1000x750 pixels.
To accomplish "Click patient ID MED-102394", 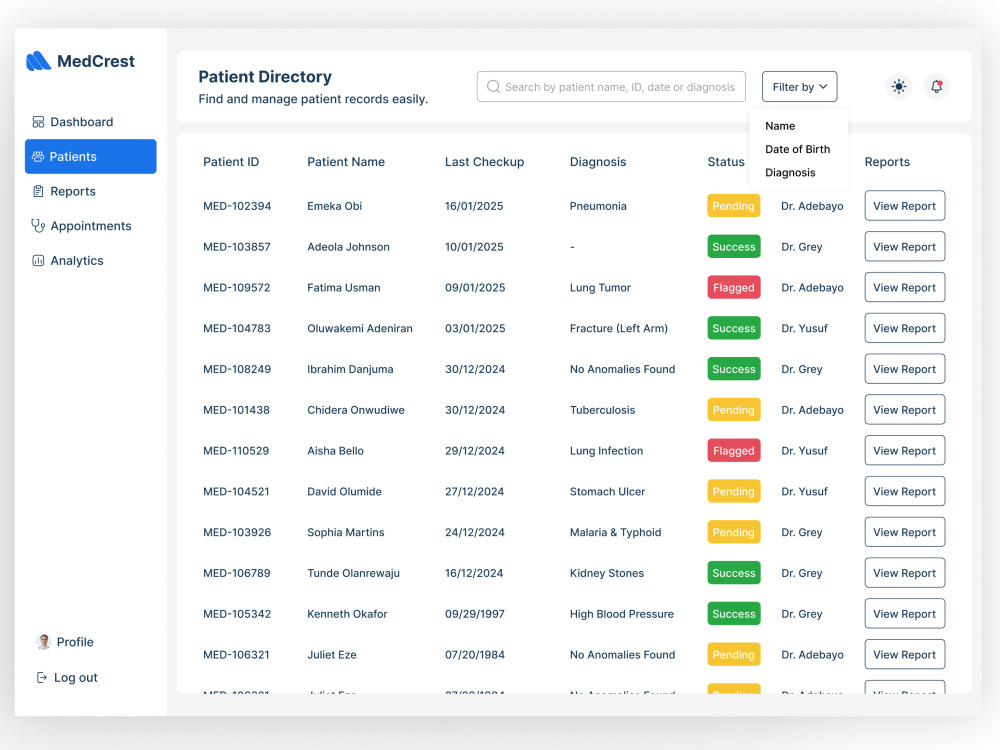I will point(237,206).
